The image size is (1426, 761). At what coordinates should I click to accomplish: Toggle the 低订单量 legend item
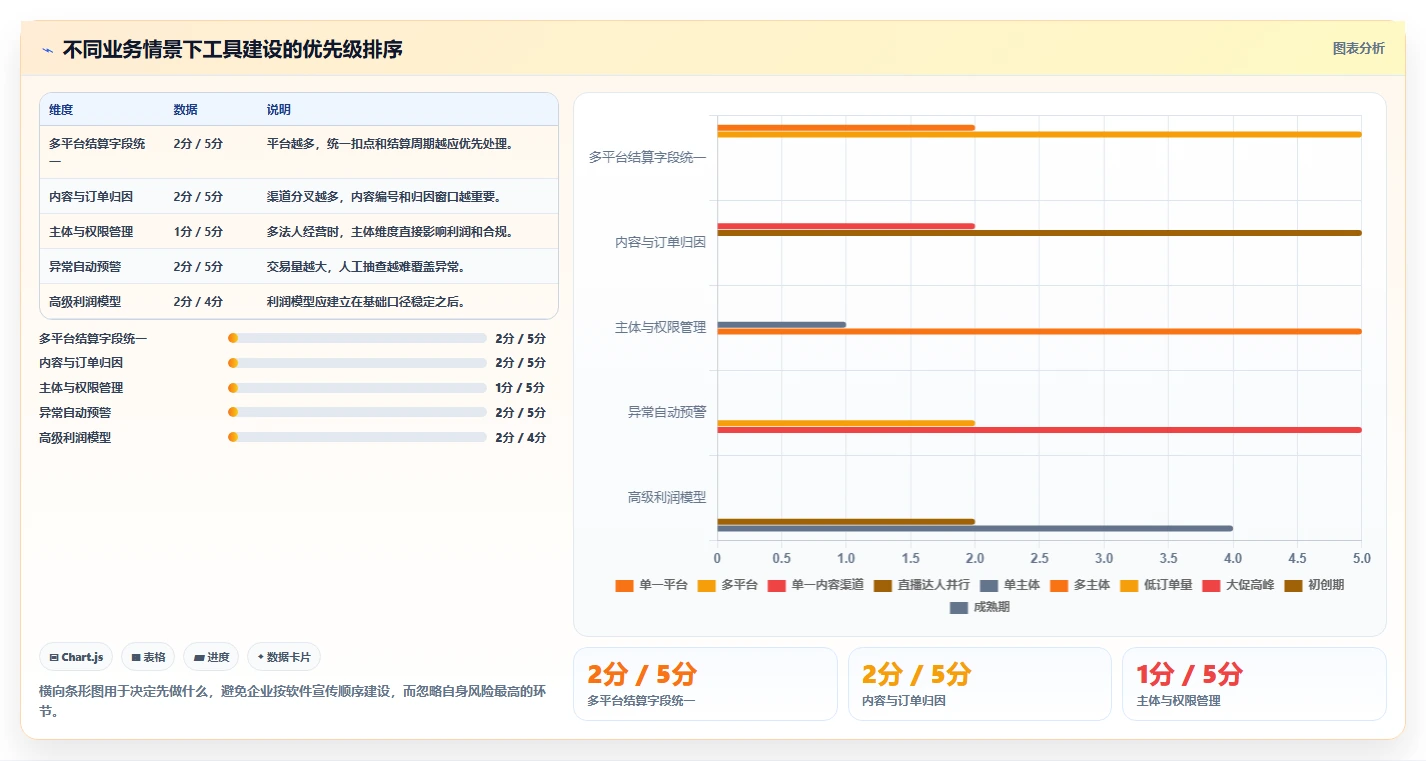tap(1156, 585)
